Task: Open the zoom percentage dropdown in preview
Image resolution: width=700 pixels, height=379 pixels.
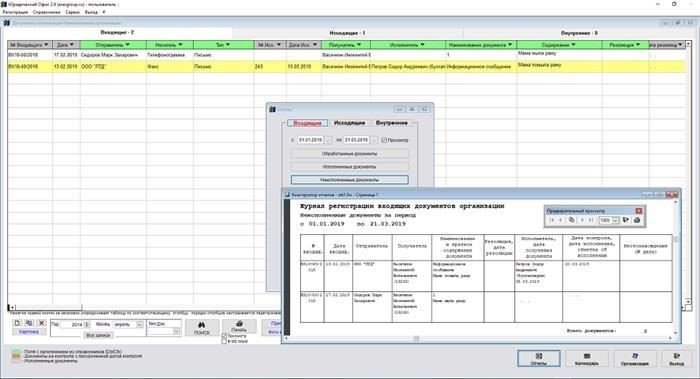Action: (615, 220)
